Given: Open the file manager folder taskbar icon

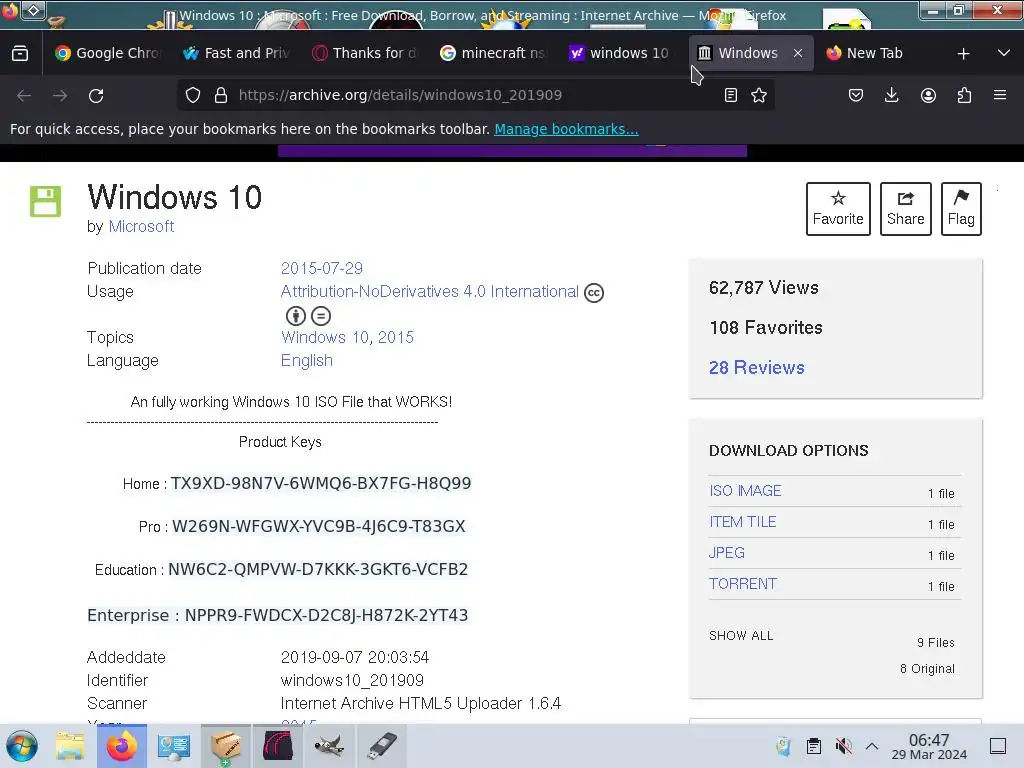Looking at the screenshot, I should (70, 746).
